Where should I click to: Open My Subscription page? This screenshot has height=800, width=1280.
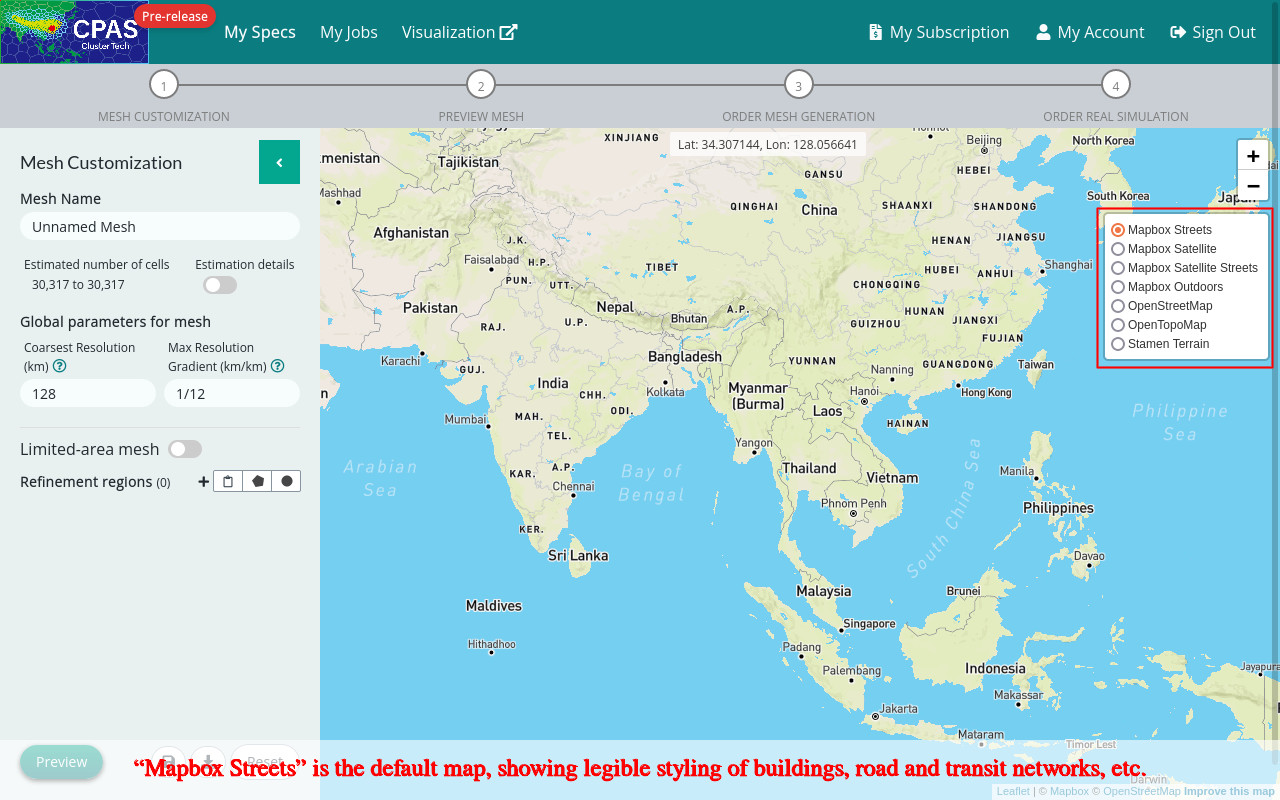939,32
